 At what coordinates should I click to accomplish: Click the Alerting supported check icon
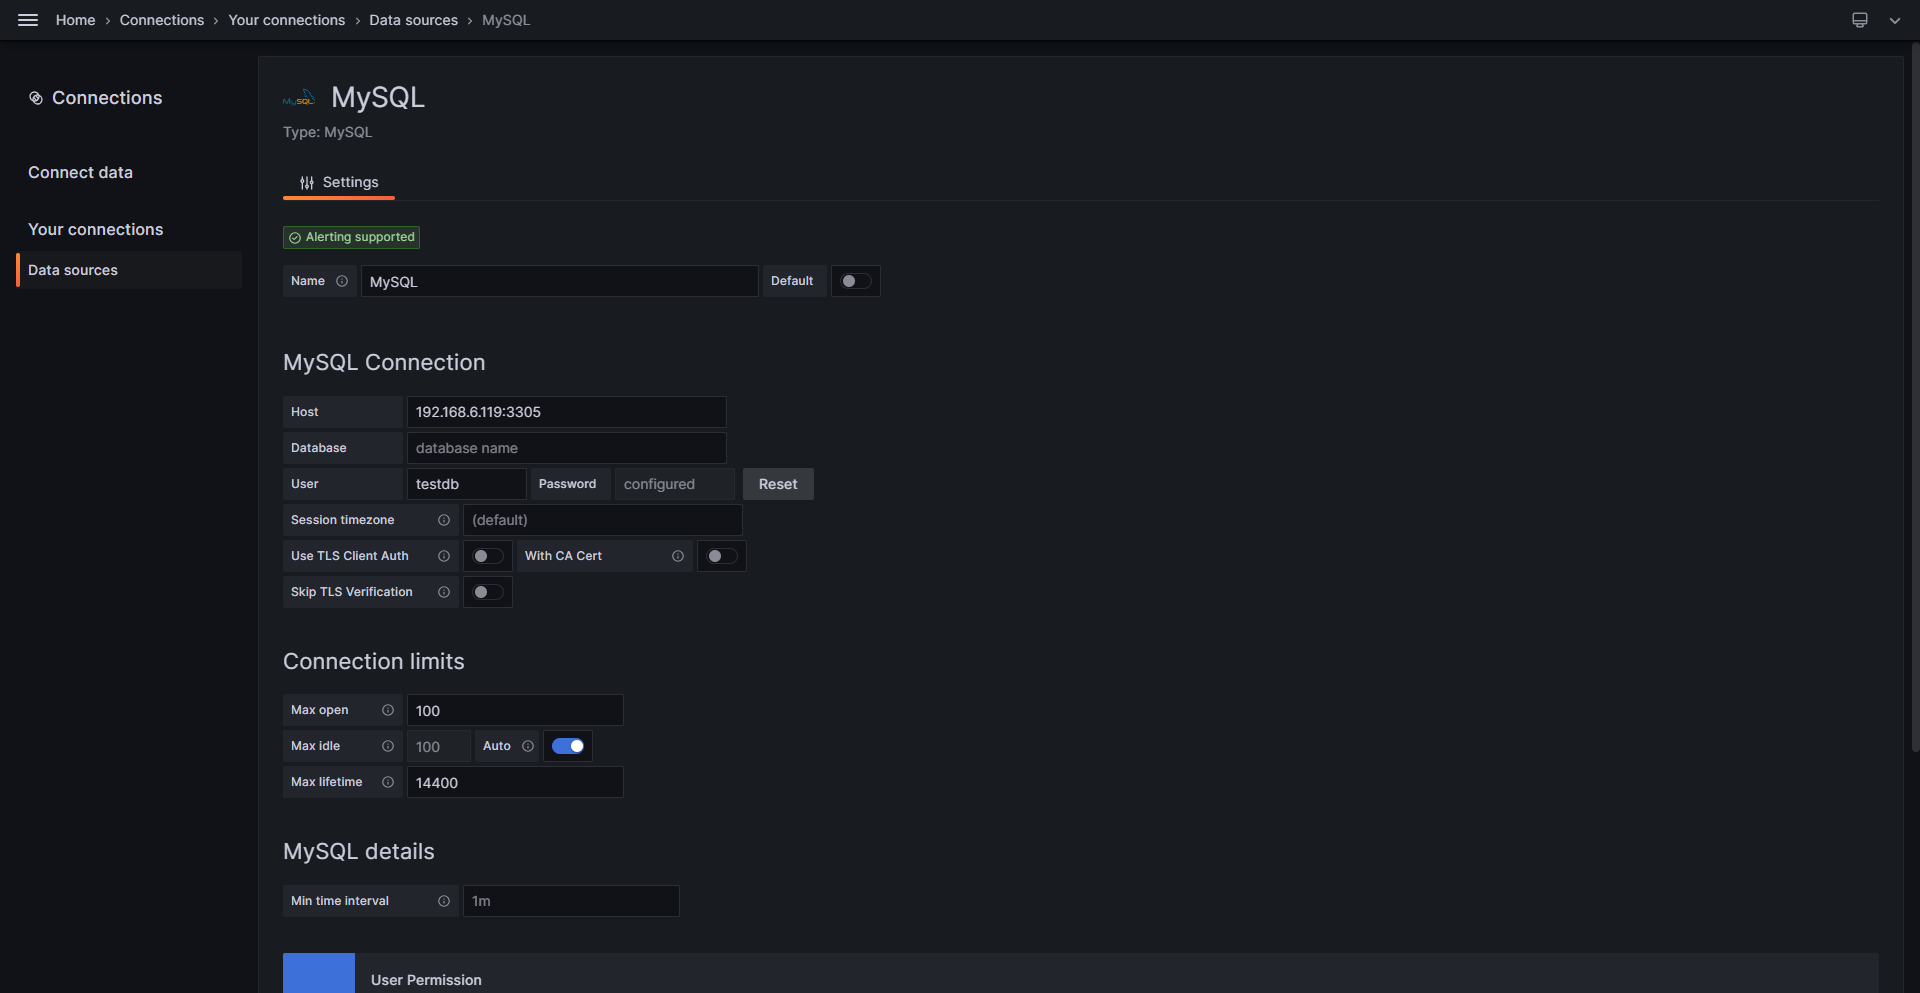(295, 238)
